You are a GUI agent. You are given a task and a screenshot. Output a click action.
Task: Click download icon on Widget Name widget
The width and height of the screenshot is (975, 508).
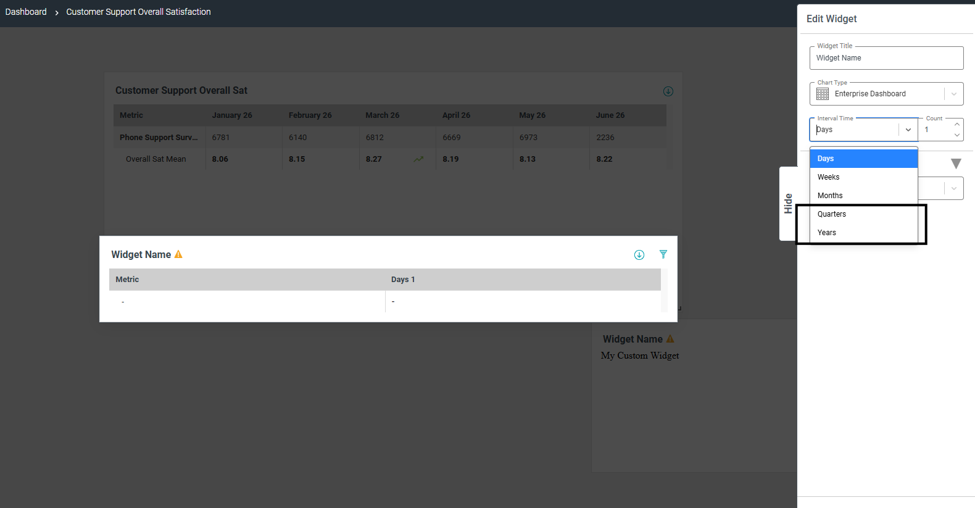point(639,255)
